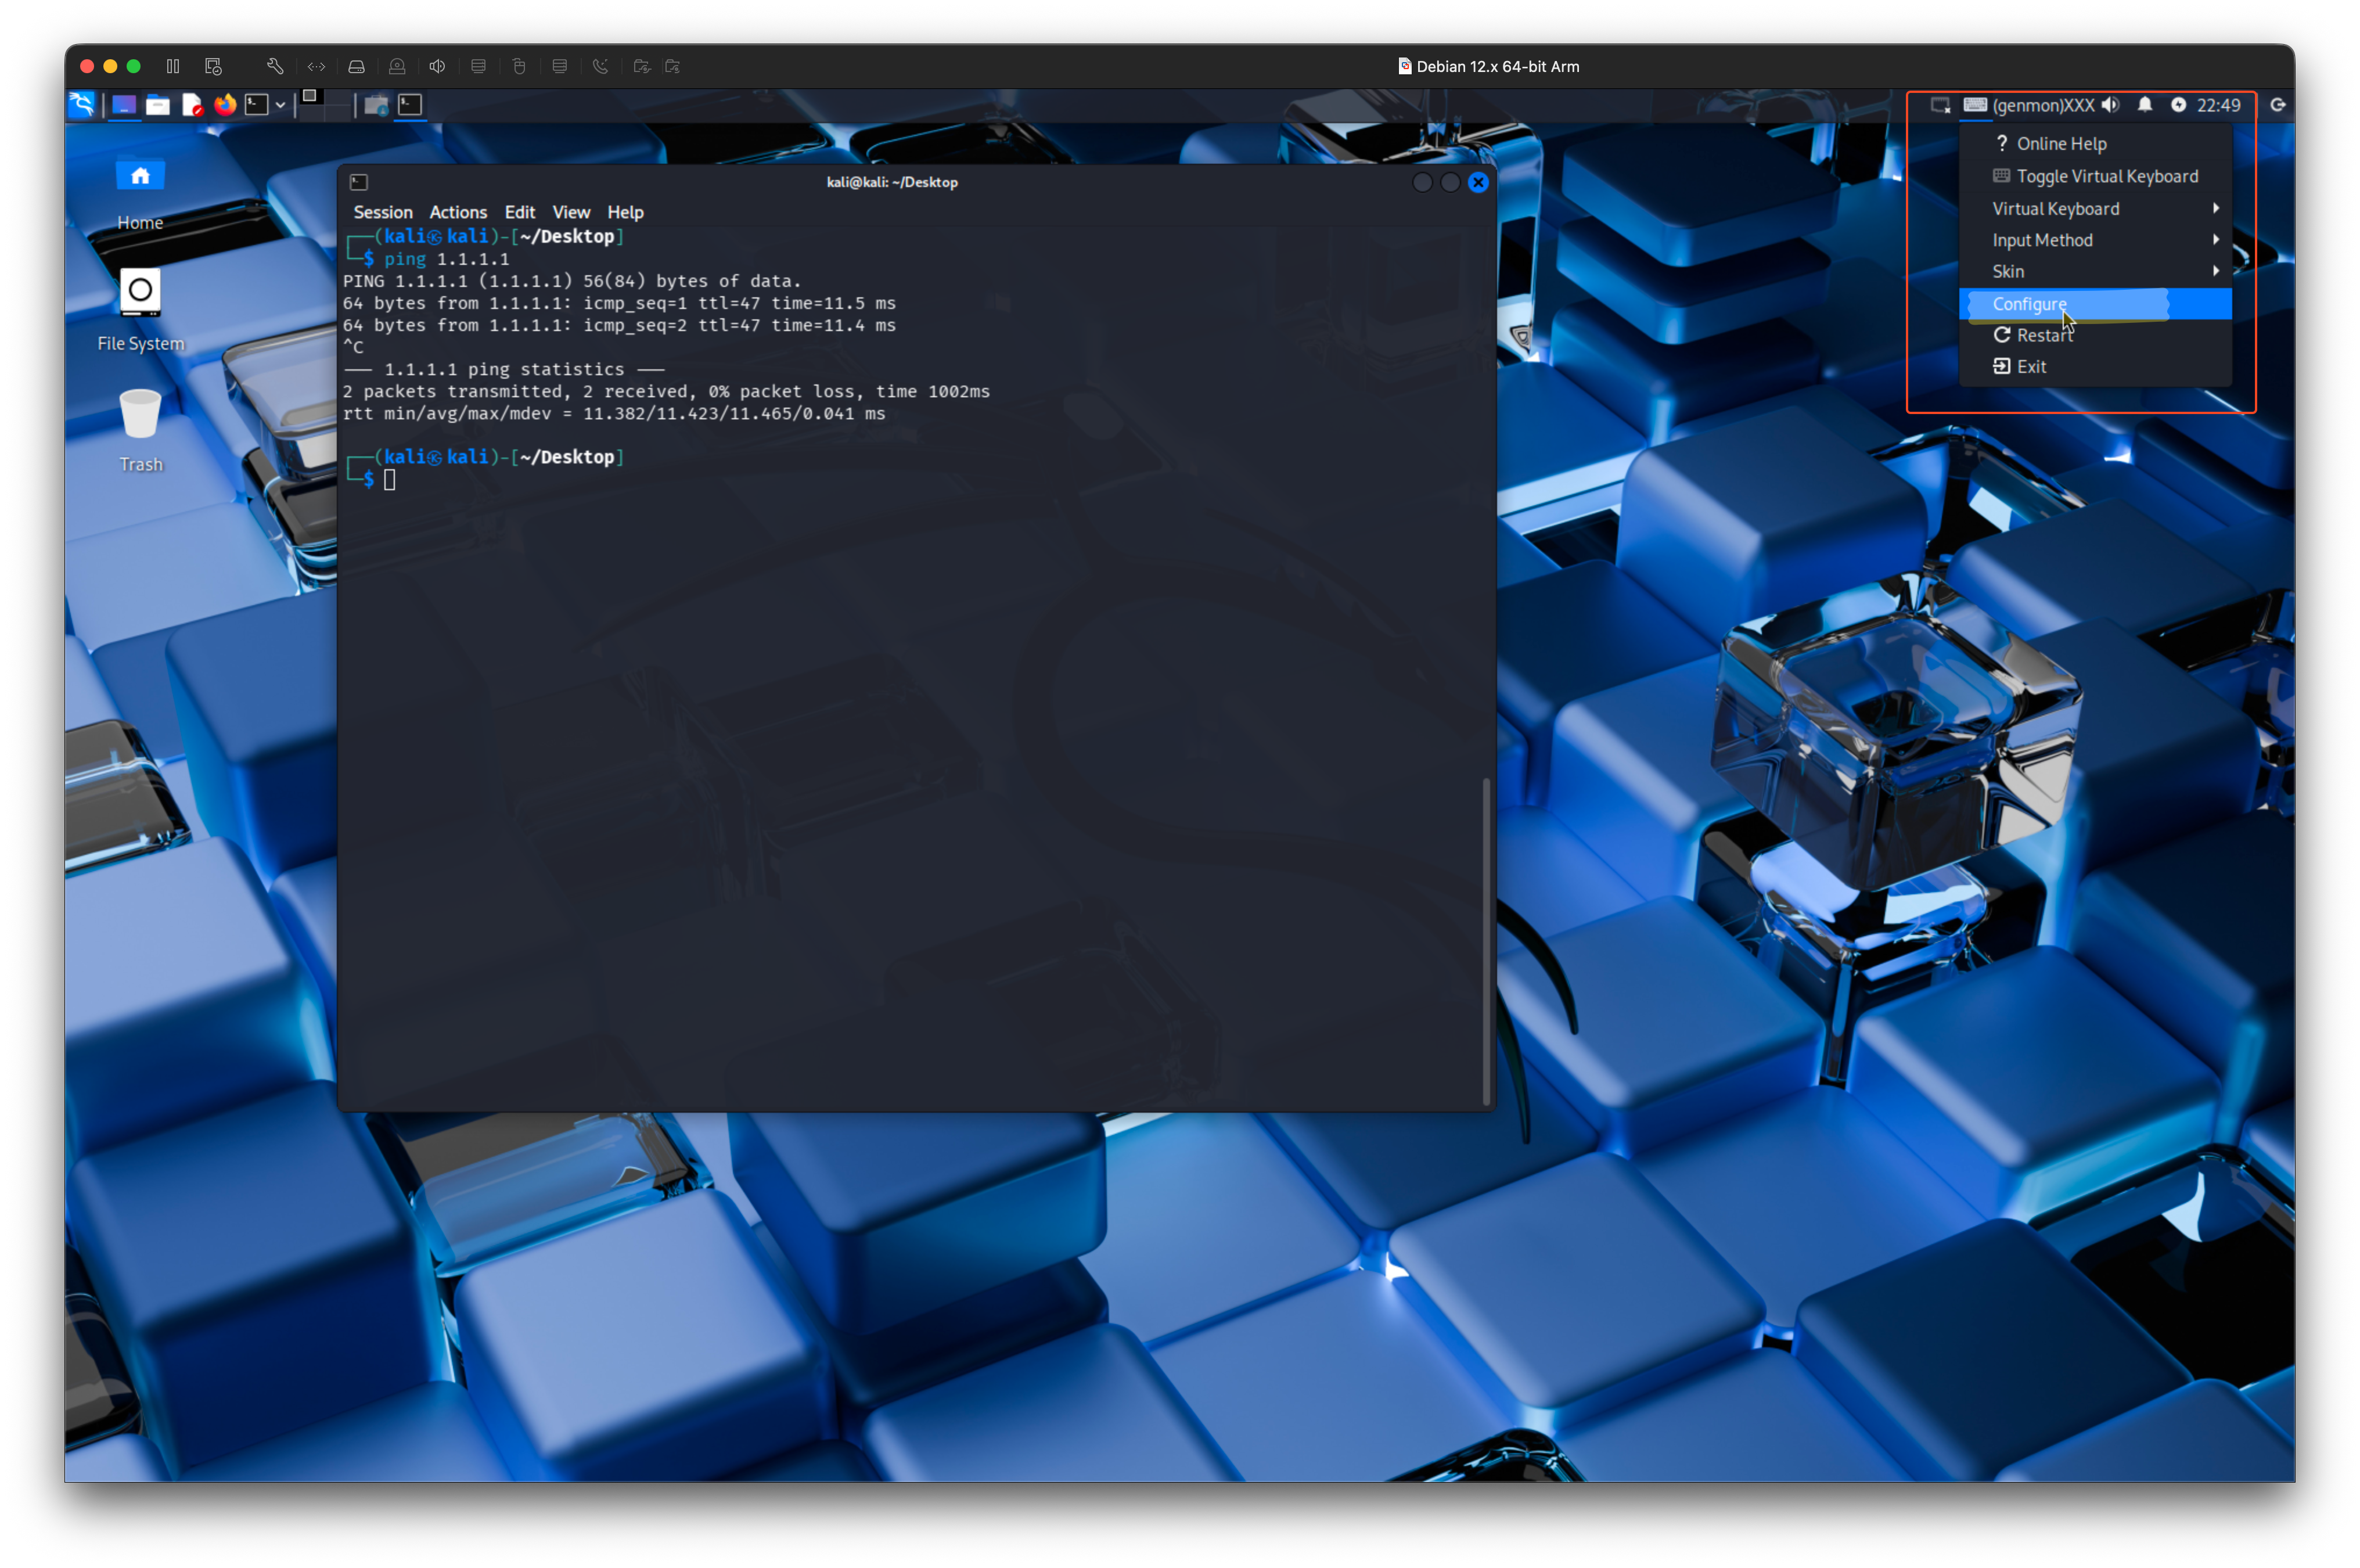The image size is (2360, 1568).
Task: Click the VMware phone handset icon
Action: (600, 66)
